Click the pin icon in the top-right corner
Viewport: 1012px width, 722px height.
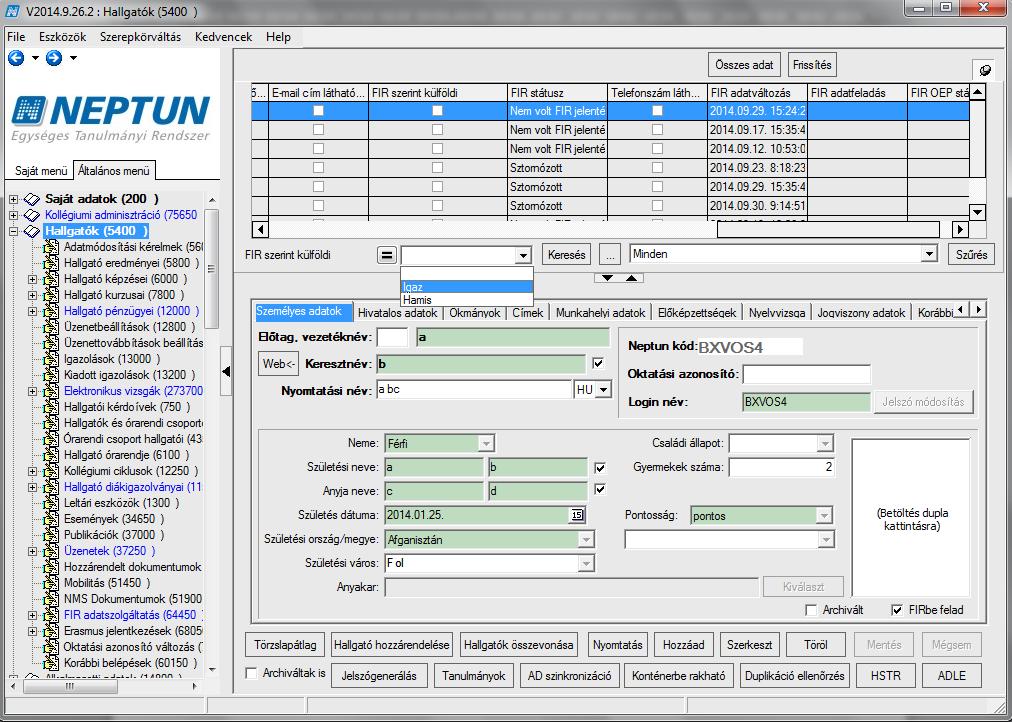[x=985, y=70]
